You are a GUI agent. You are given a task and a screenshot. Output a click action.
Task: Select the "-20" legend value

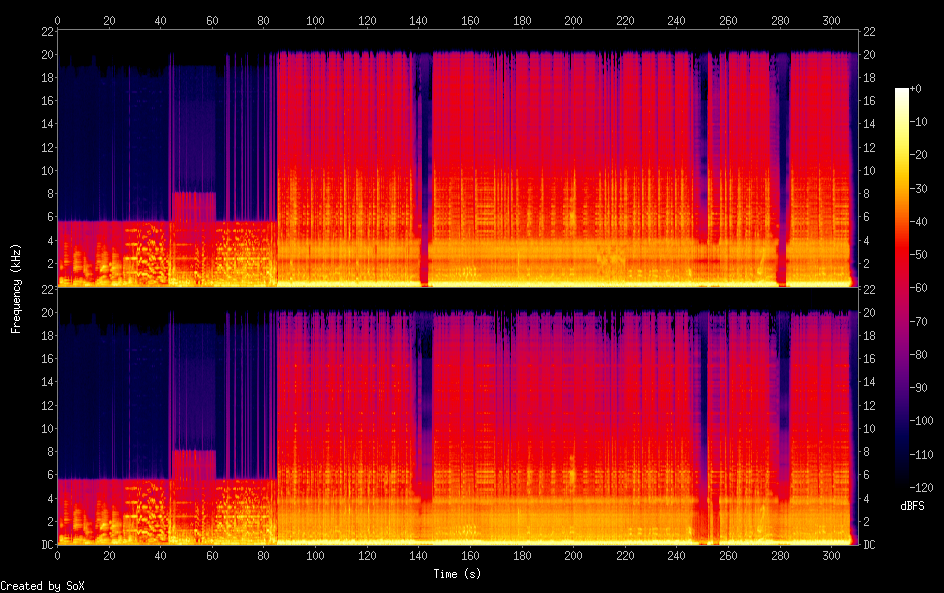(x=918, y=155)
